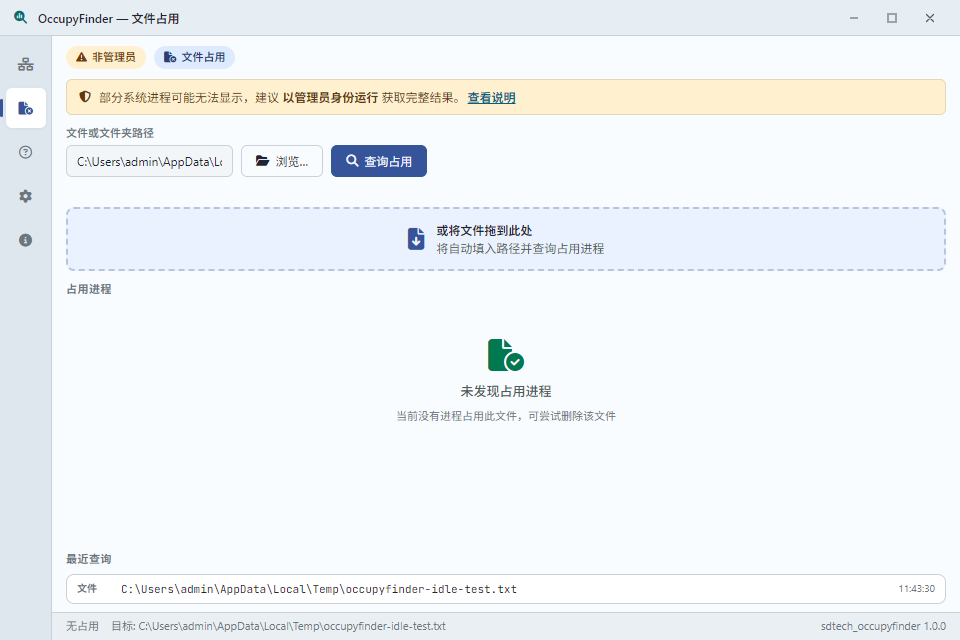
Task: Click the shield icon in the warning banner
Action: (x=85, y=97)
